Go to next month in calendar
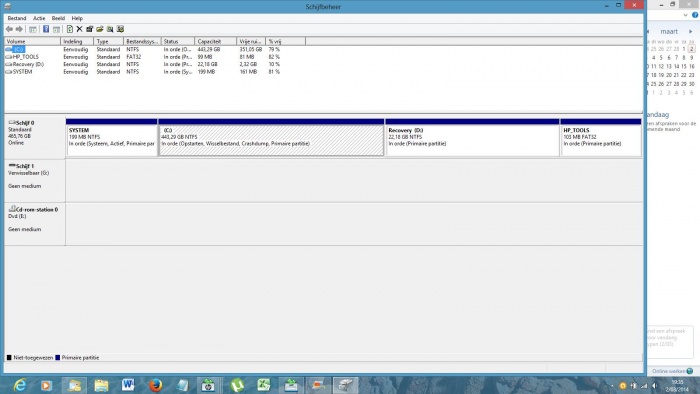The width and height of the screenshot is (700, 394). pyautogui.click(x=691, y=32)
